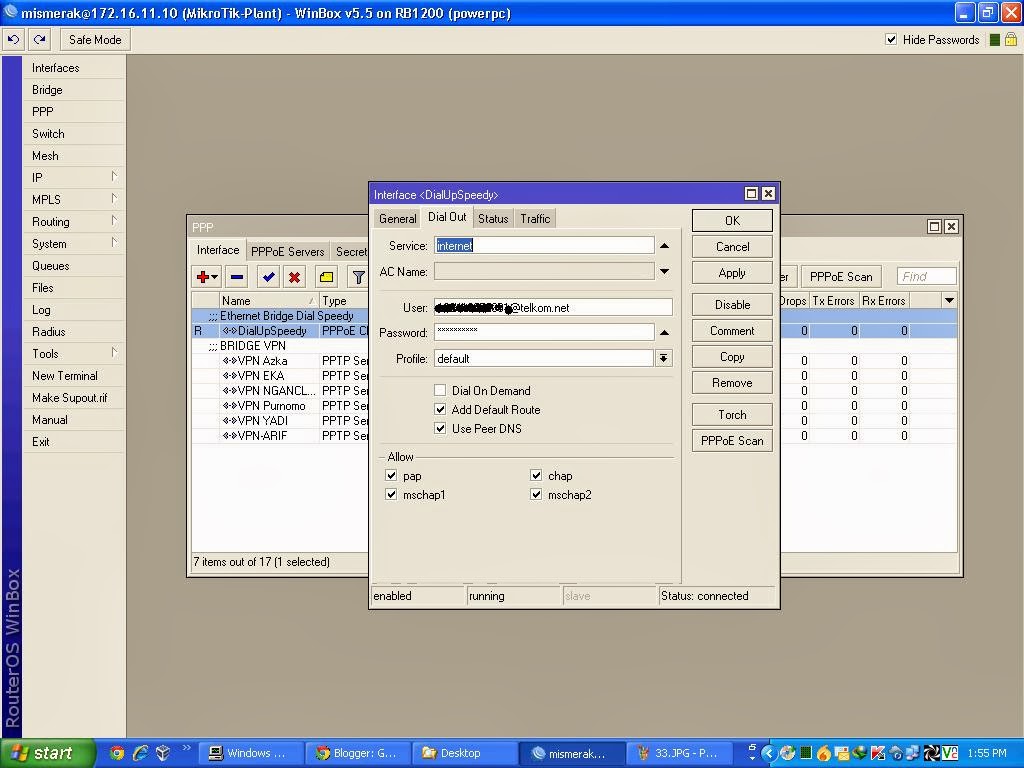Click the Start button
The width and height of the screenshot is (1024, 768).
(x=46, y=753)
